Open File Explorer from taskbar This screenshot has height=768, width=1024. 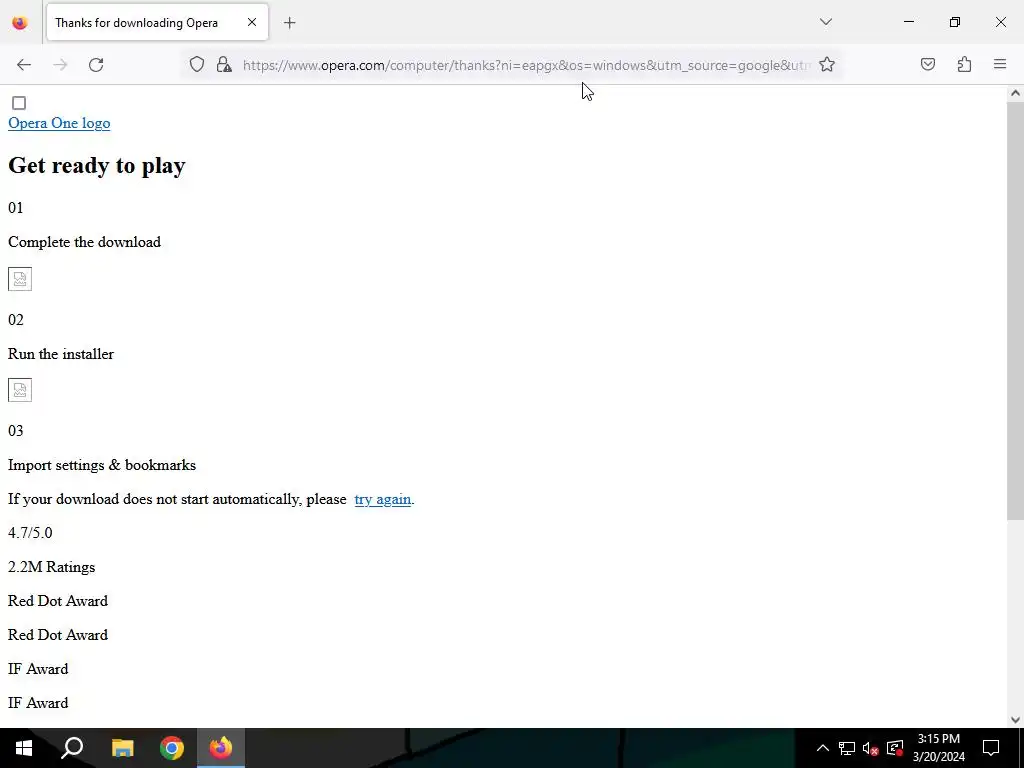pos(122,748)
